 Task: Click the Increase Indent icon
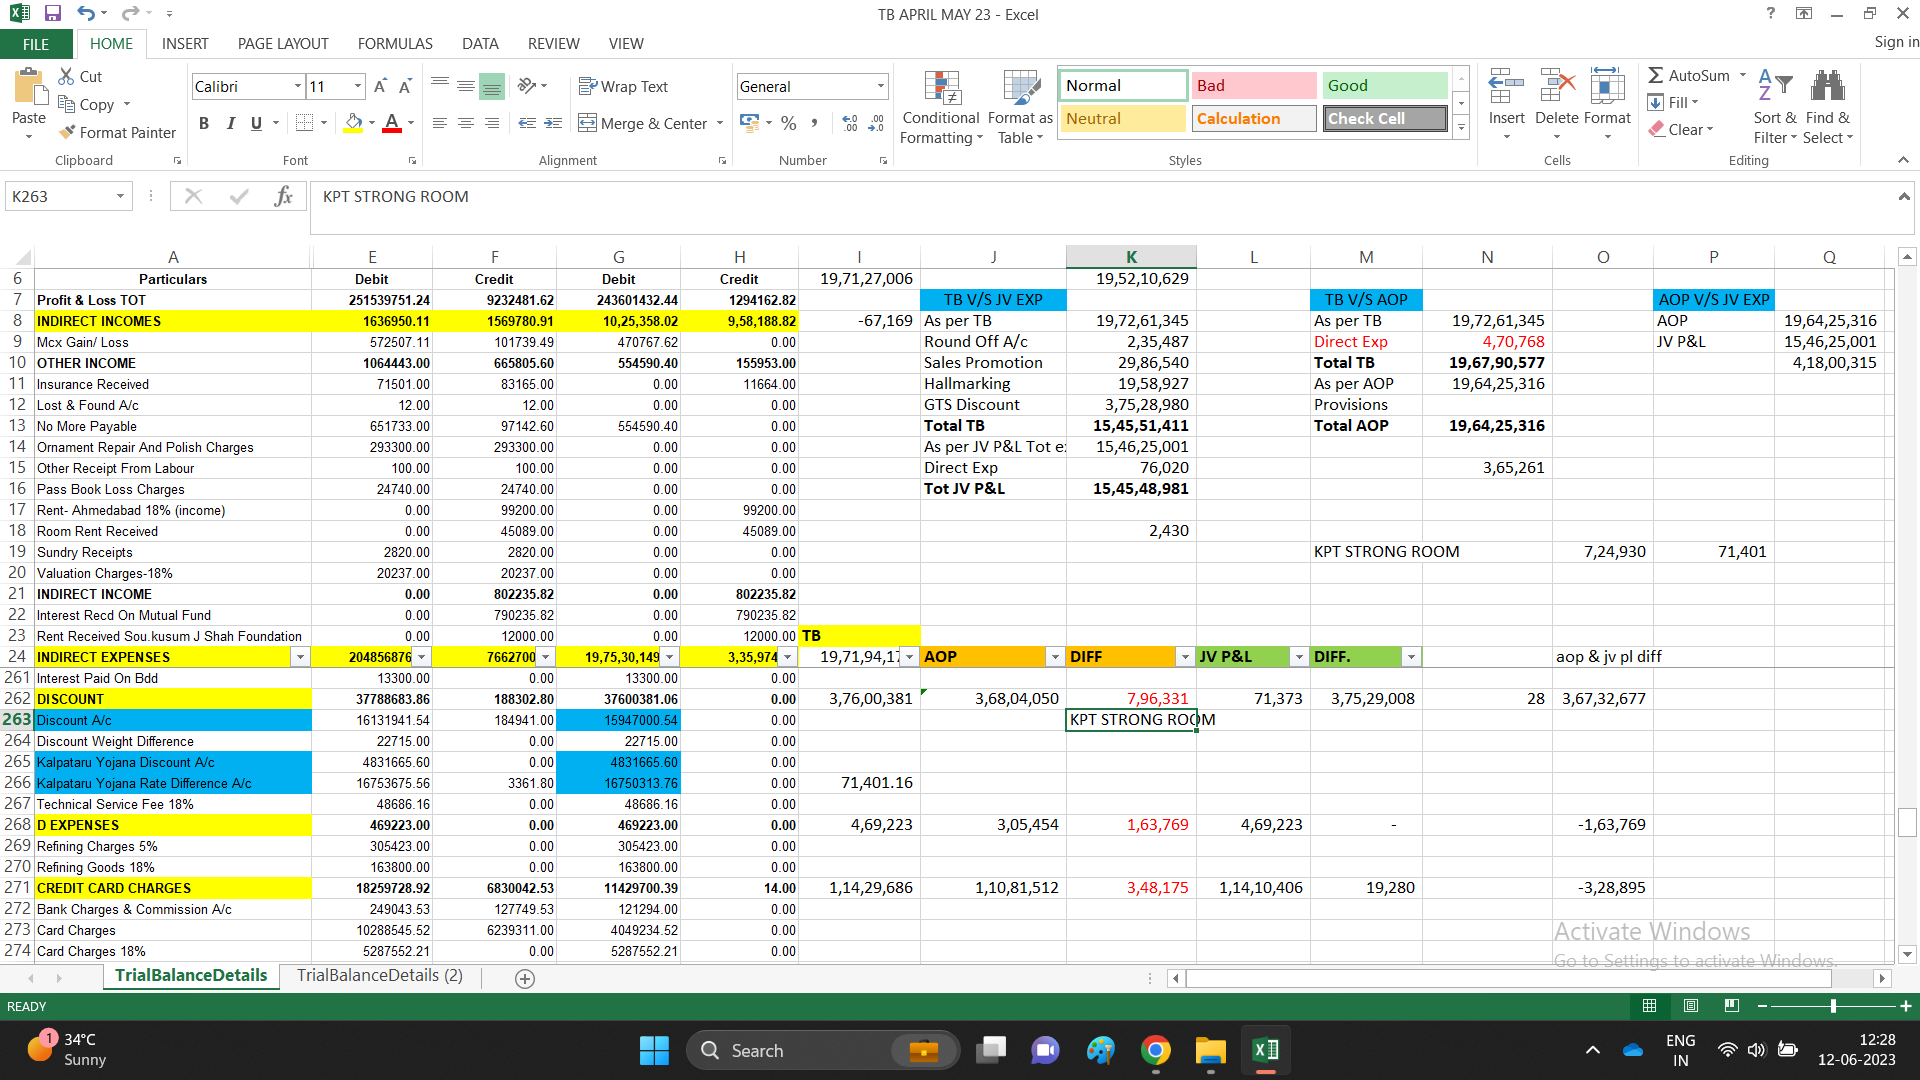click(553, 123)
